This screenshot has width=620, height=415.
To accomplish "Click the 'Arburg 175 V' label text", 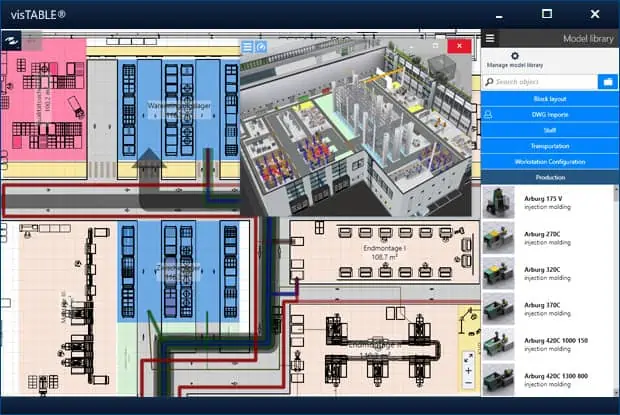I will click(x=543, y=198).
